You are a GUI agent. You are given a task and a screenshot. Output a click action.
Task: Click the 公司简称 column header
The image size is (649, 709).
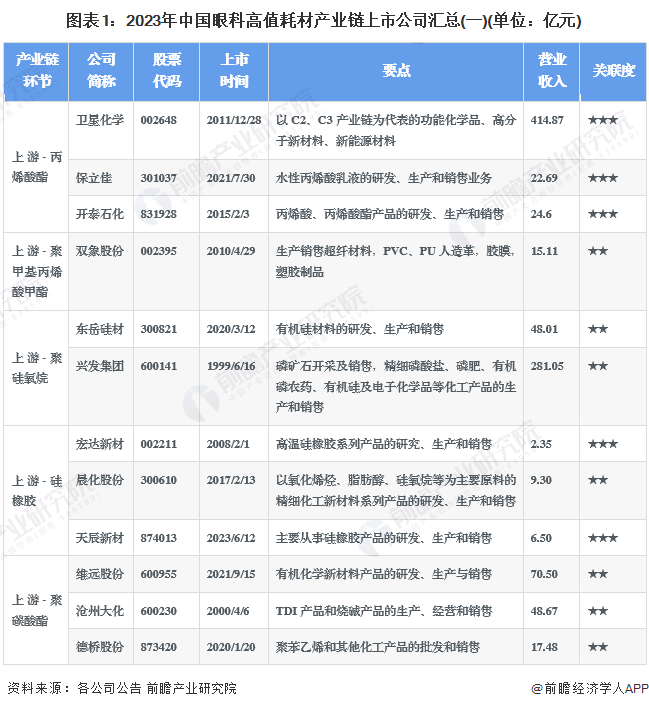101,71
